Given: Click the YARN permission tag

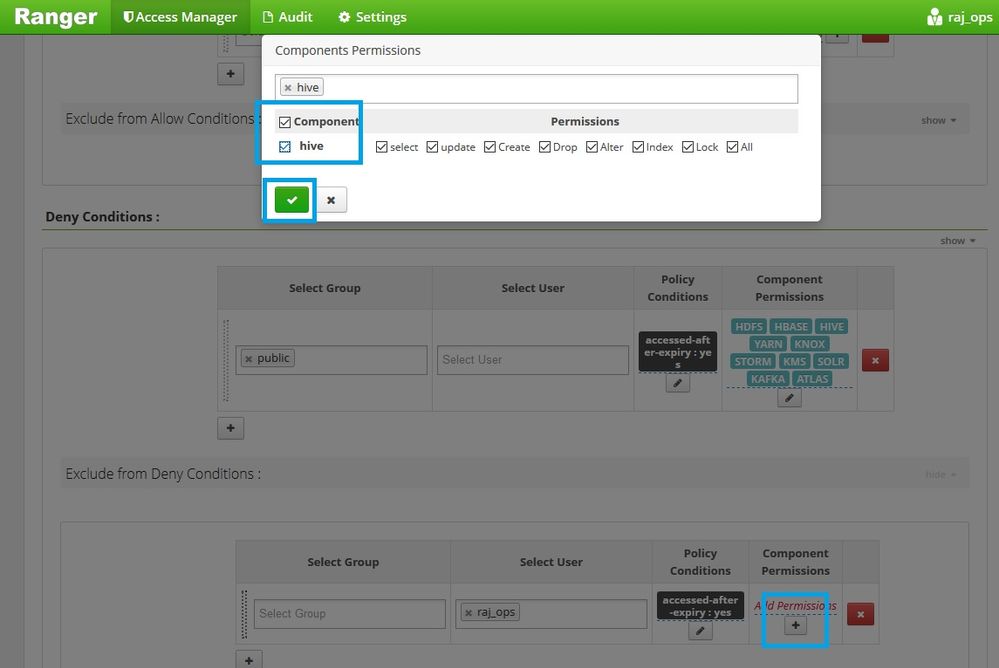Looking at the screenshot, I should (768, 344).
